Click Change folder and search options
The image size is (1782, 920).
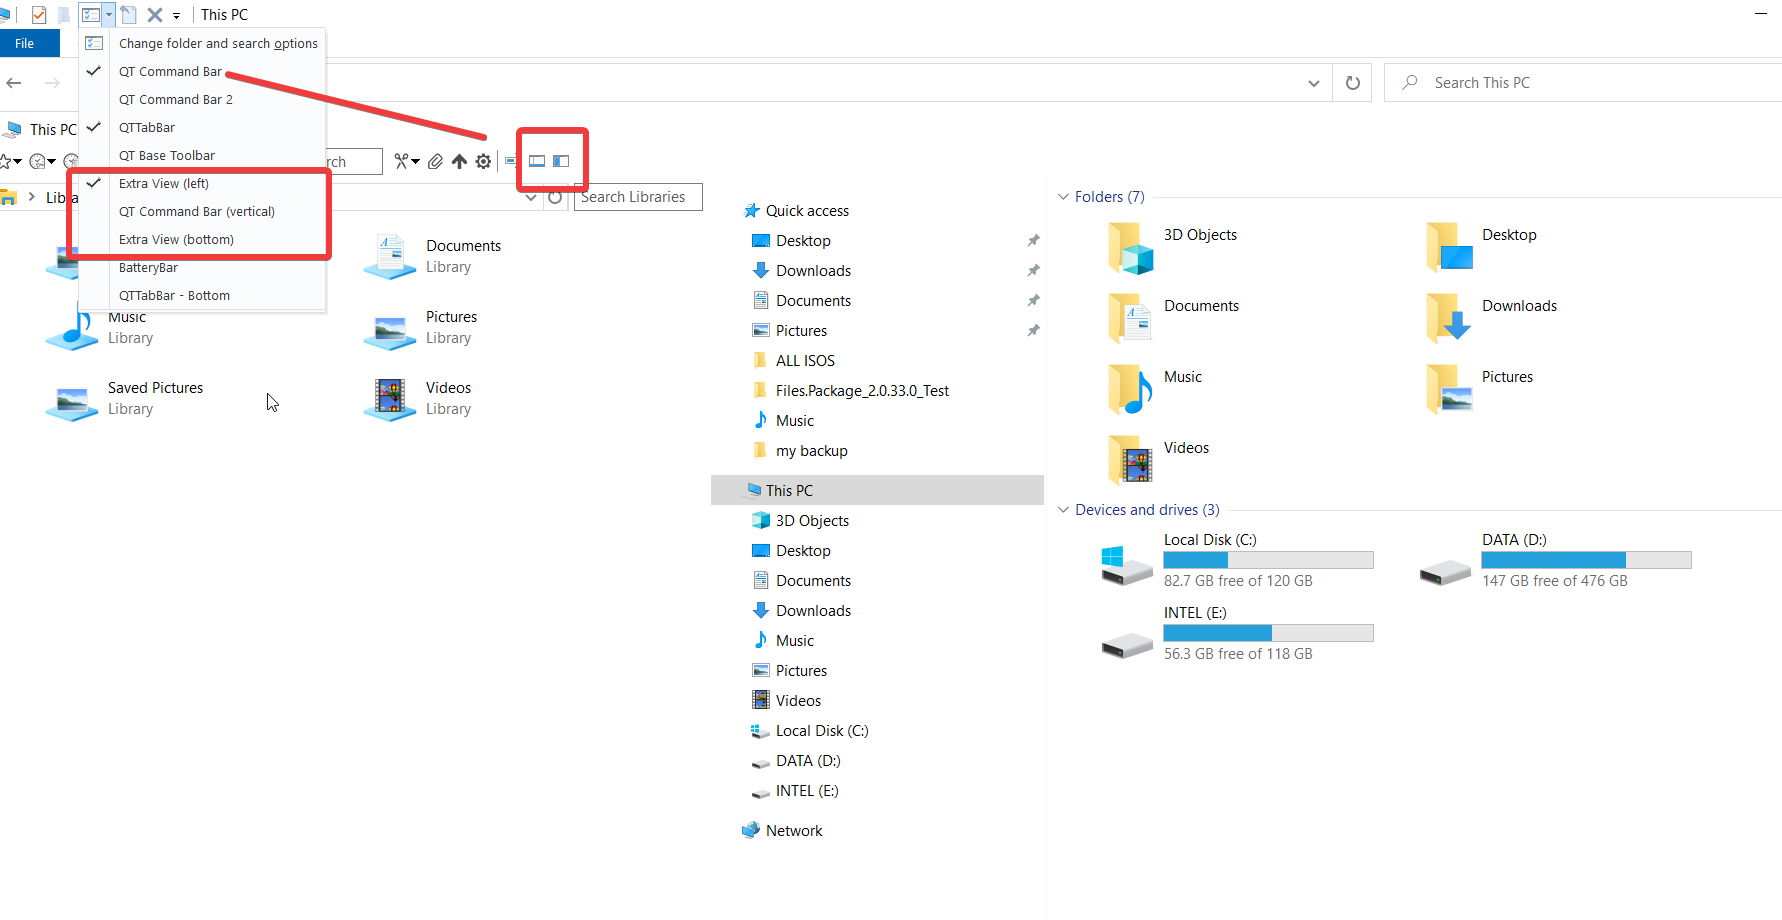point(218,43)
